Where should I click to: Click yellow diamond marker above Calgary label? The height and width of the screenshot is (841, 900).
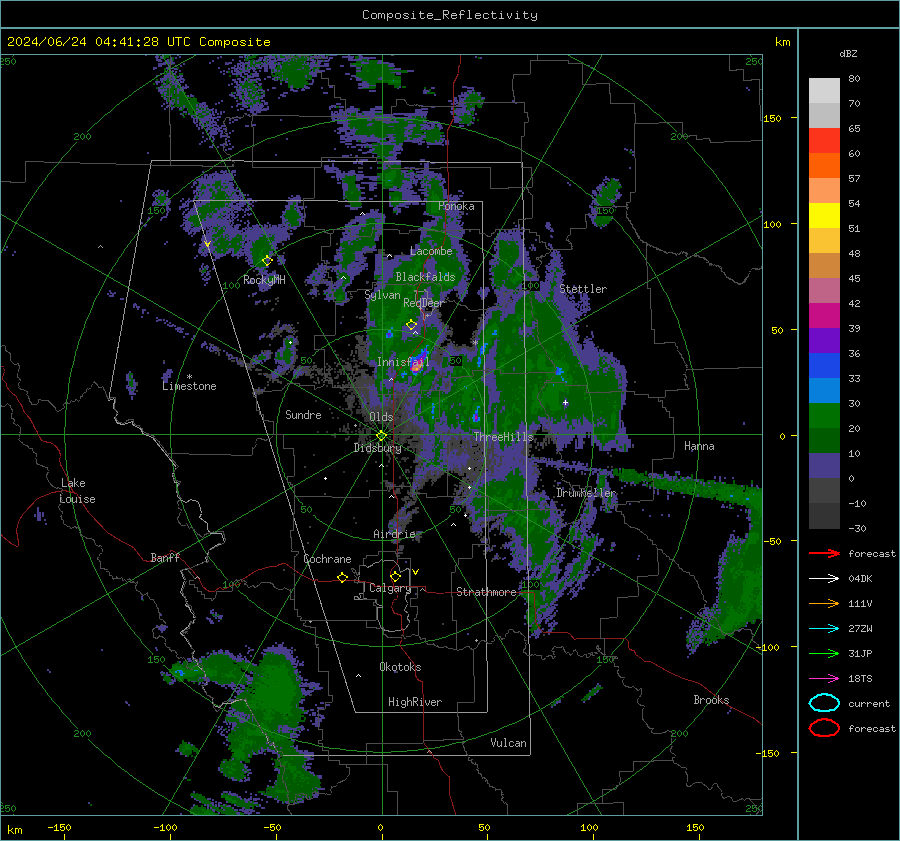pyautogui.click(x=395, y=576)
